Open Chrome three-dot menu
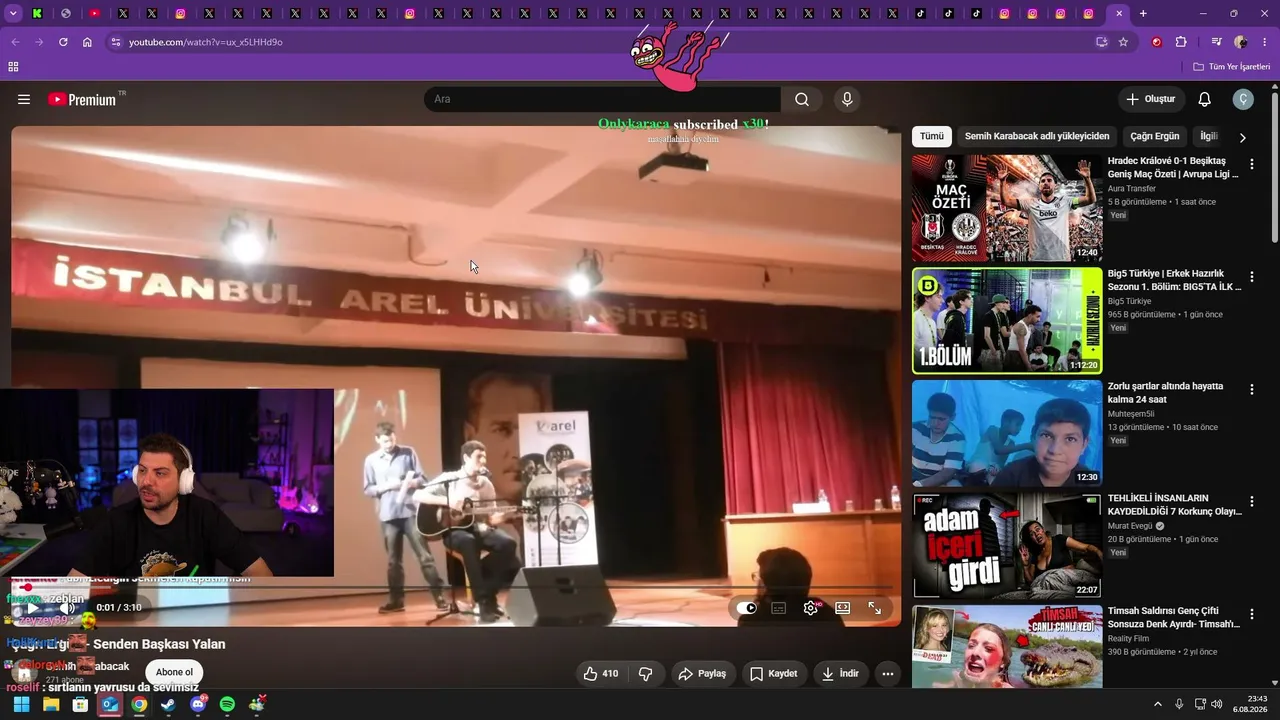 [1264, 42]
